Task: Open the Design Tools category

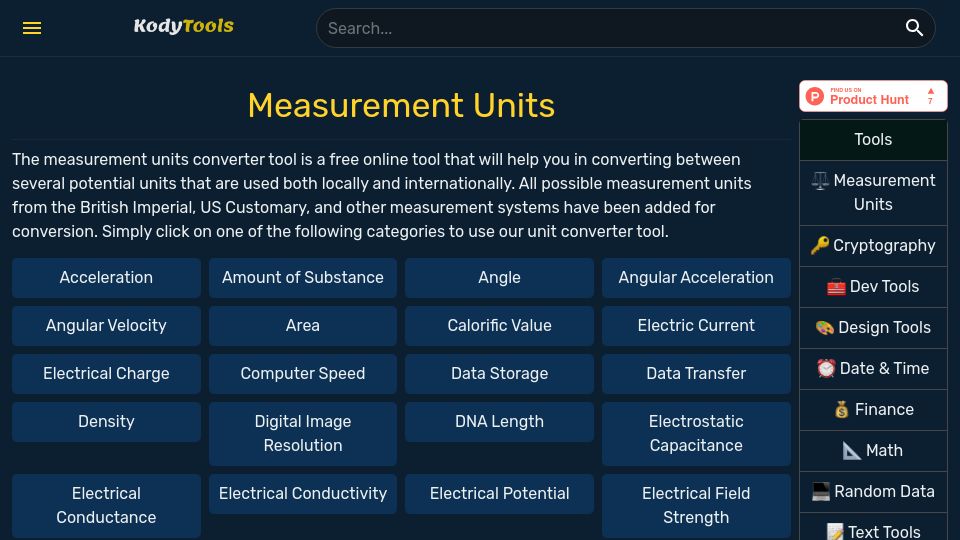Action: point(873,328)
